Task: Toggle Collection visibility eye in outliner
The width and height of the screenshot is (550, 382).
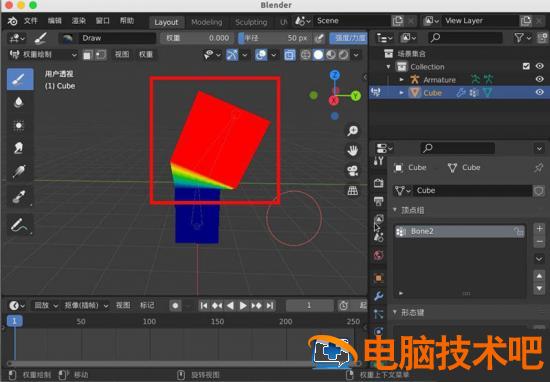Action: pos(539,66)
